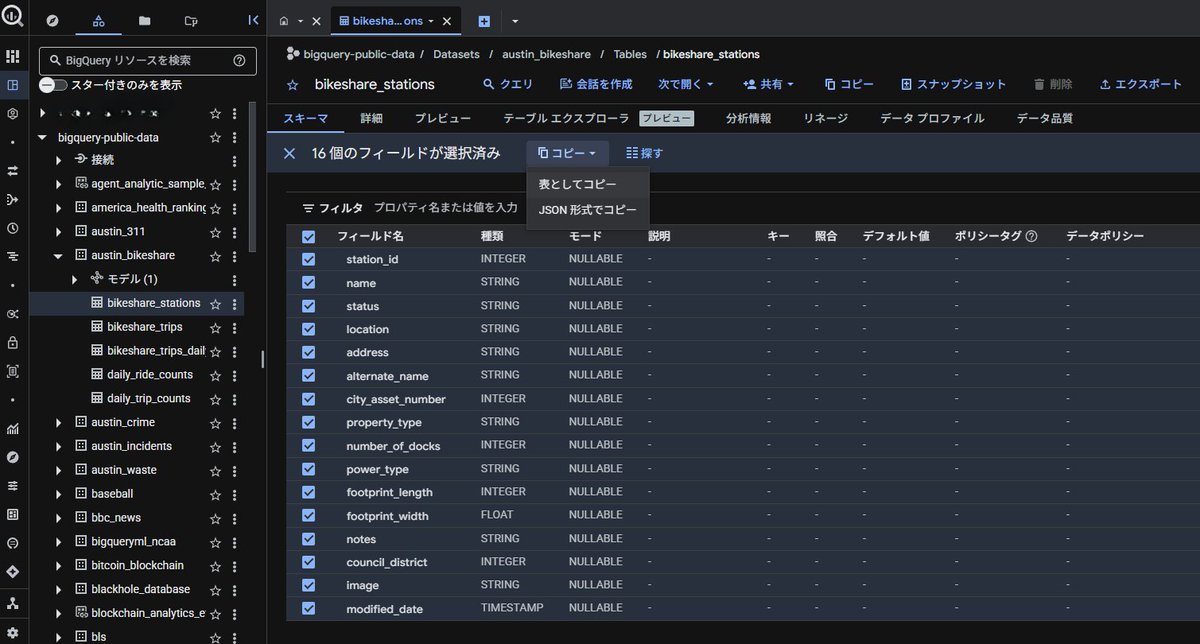Open the austin_bikeshare breadcrumb link

547,54
